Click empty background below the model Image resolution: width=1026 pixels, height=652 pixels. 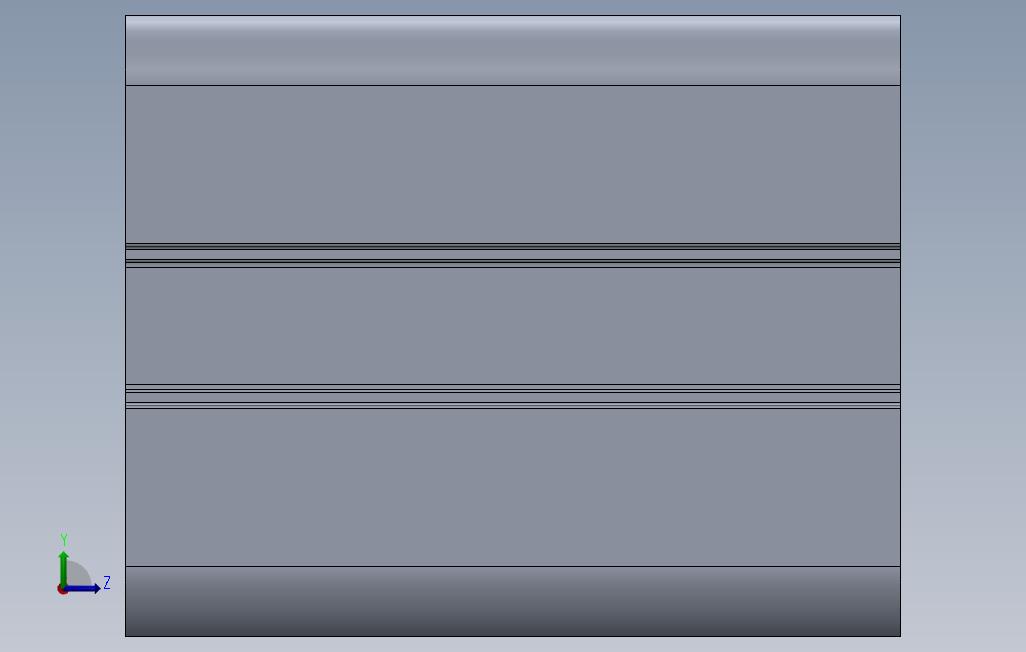513,644
